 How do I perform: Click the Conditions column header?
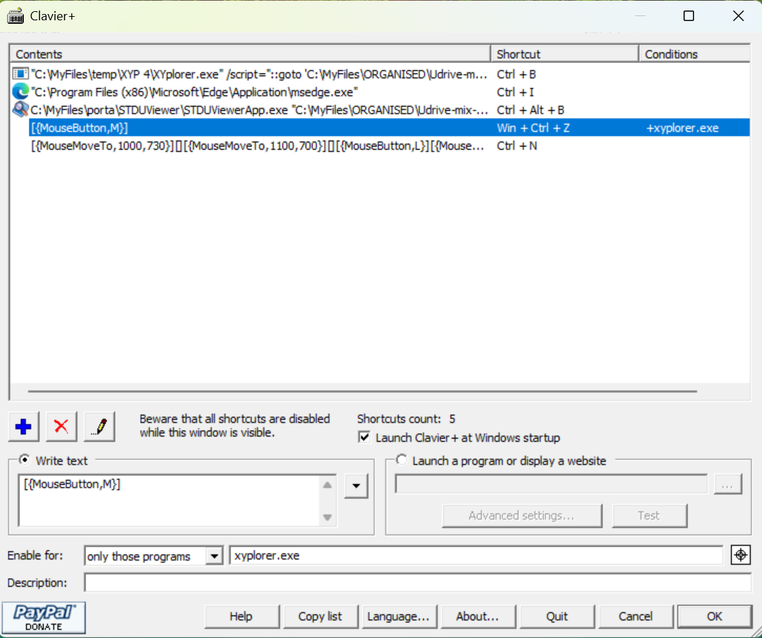coord(693,54)
